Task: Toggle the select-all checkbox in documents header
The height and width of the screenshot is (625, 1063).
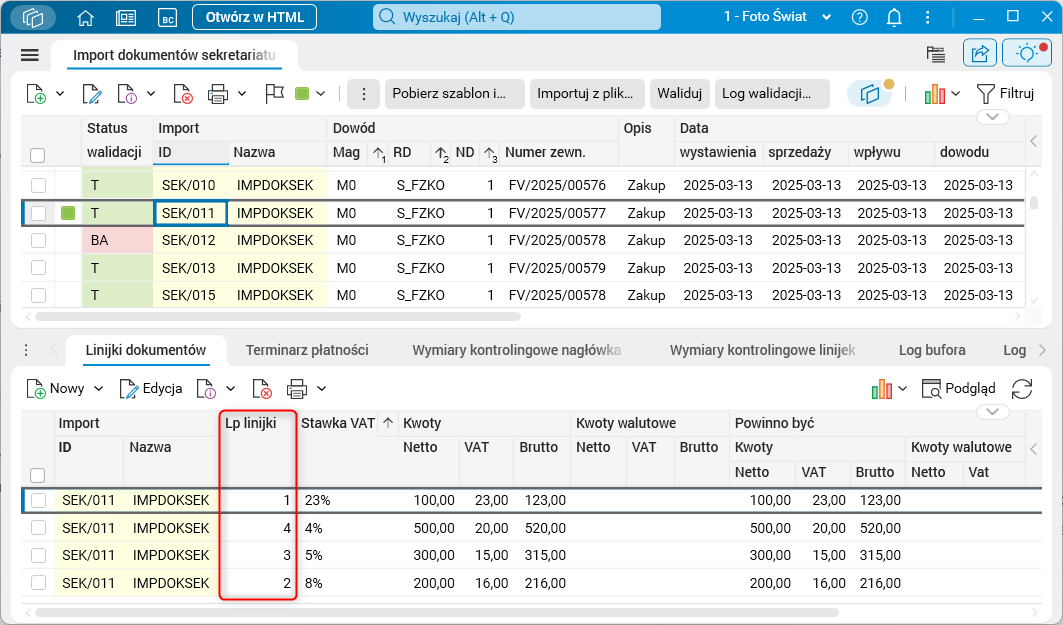Action: click(38, 155)
